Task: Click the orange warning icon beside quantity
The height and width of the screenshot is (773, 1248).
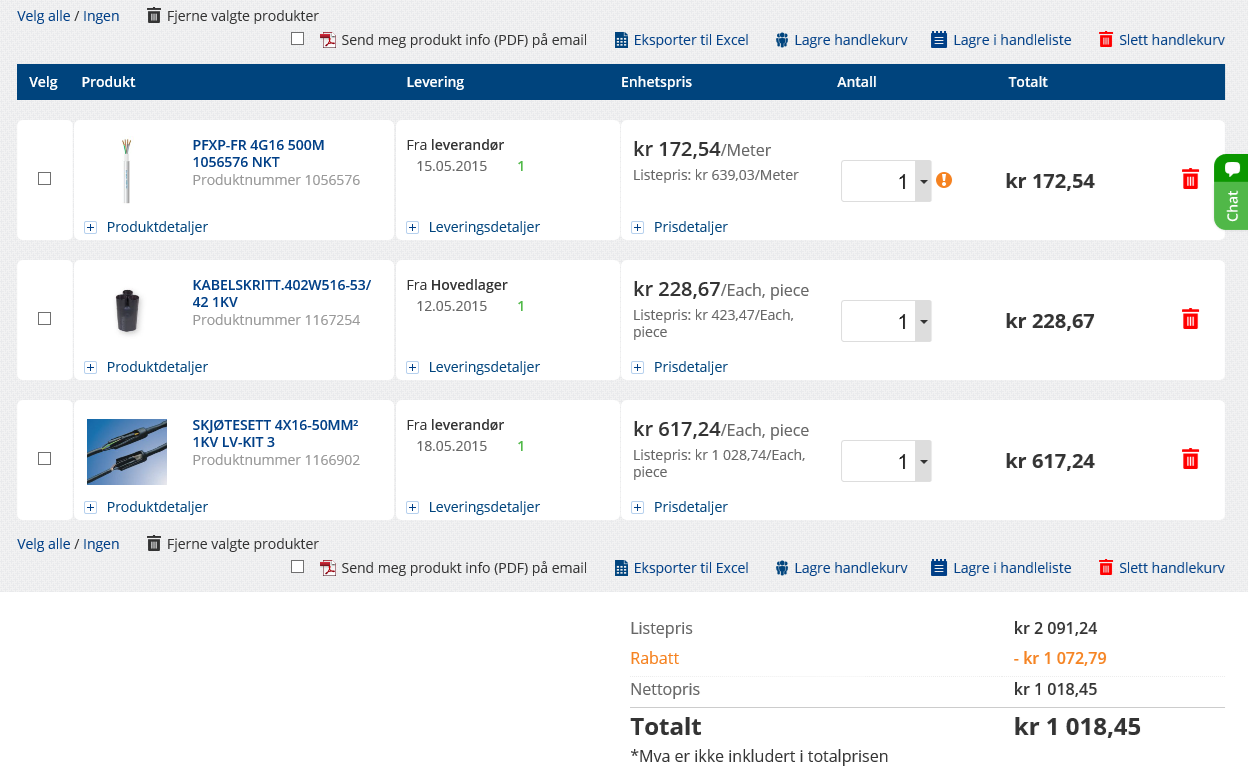Action: [944, 180]
